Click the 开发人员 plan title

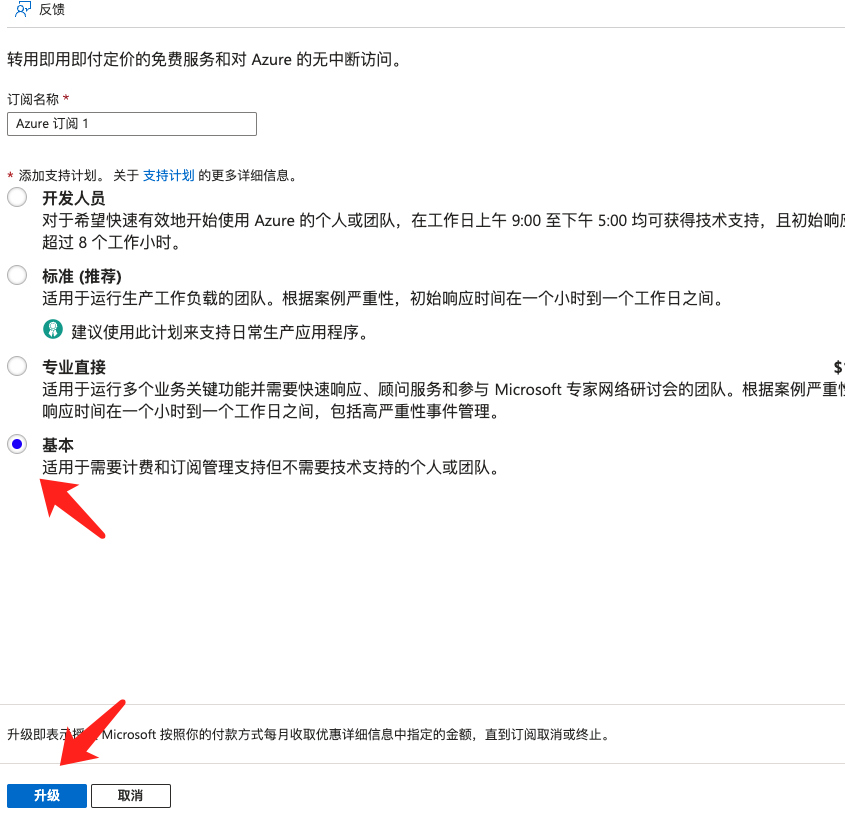pyautogui.click(x=73, y=198)
